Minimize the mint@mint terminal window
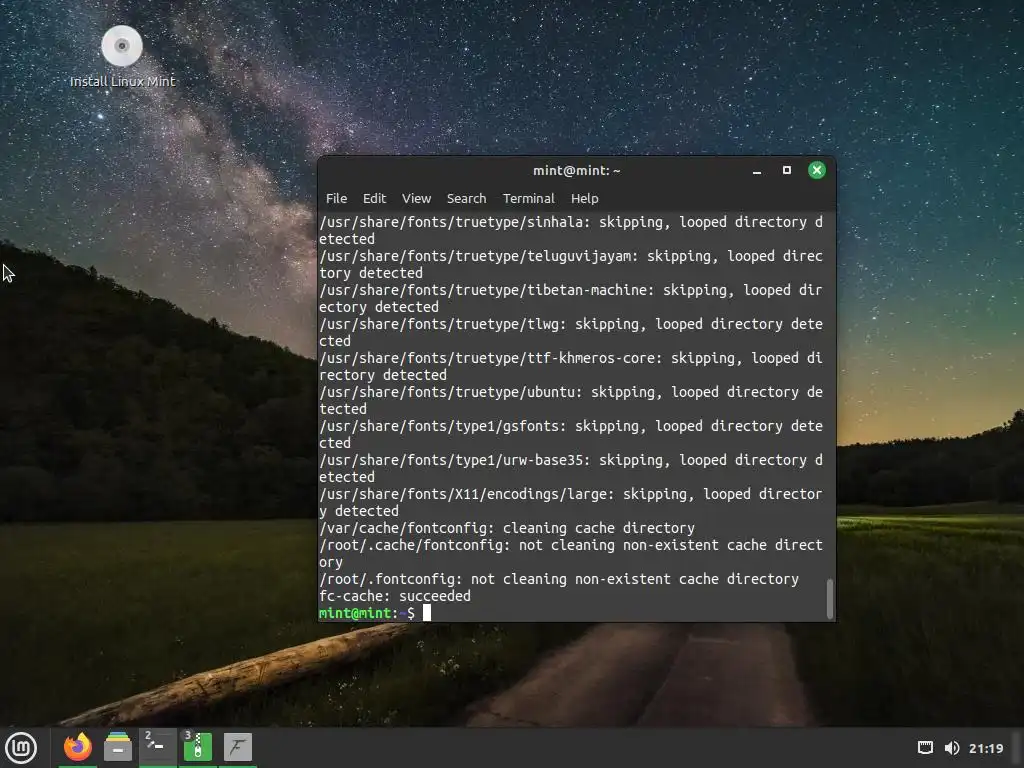The image size is (1024, 768). (757, 170)
